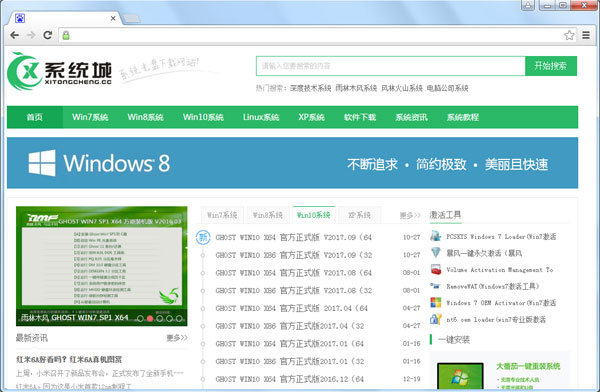Select the fifth carousel dot

point(178,318)
